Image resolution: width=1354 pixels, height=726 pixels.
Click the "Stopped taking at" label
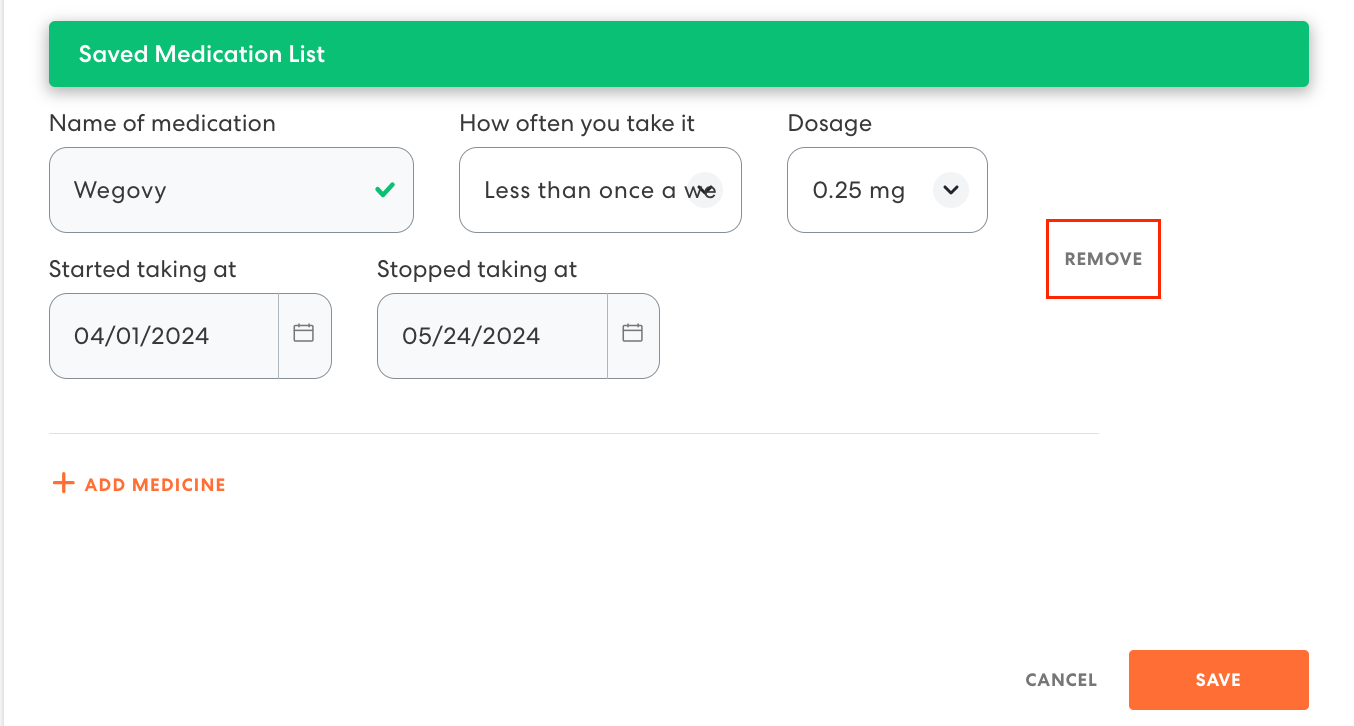(x=477, y=269)
